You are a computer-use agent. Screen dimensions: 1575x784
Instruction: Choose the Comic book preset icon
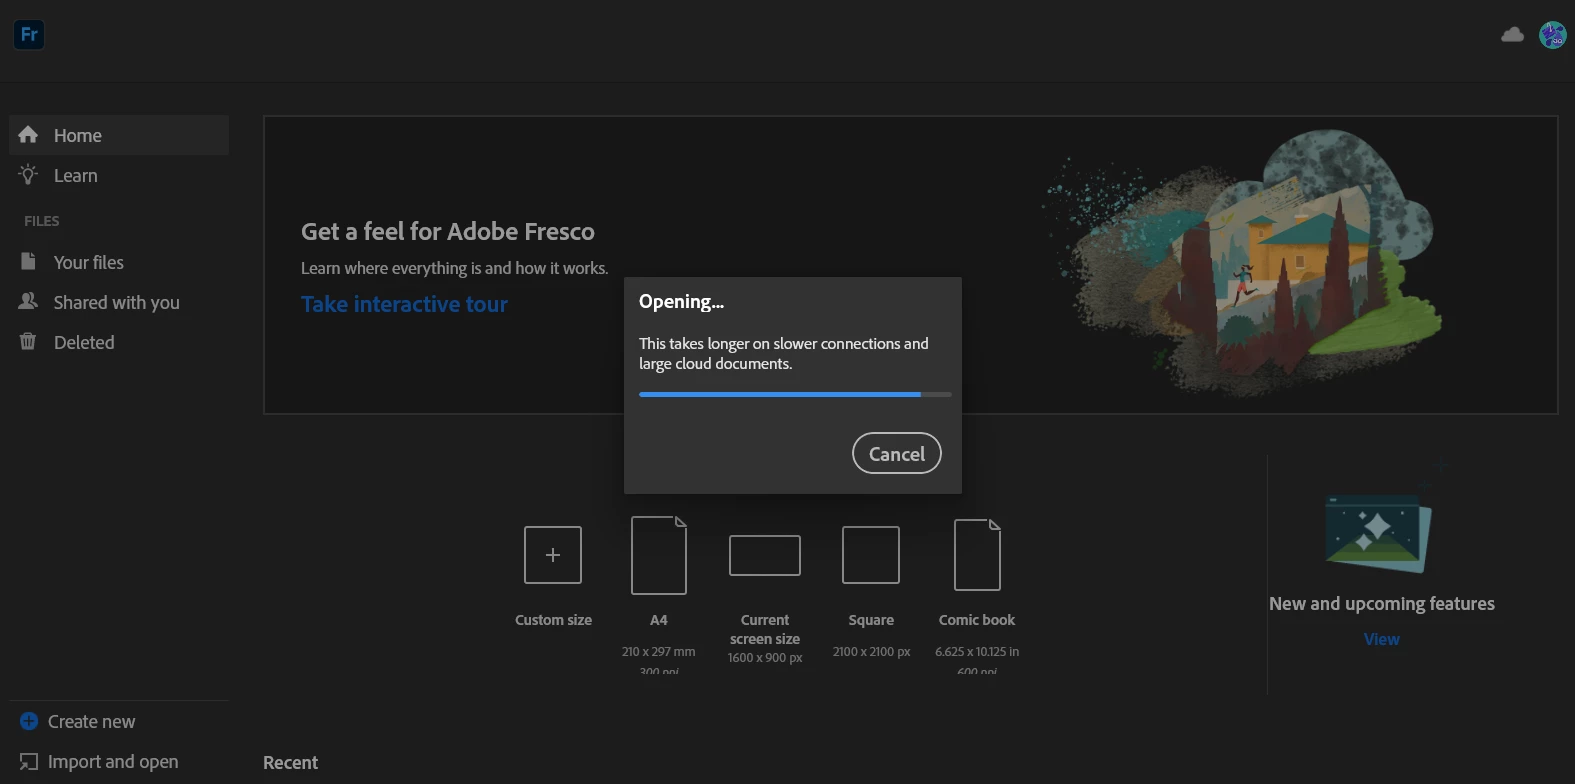point(977,555)
